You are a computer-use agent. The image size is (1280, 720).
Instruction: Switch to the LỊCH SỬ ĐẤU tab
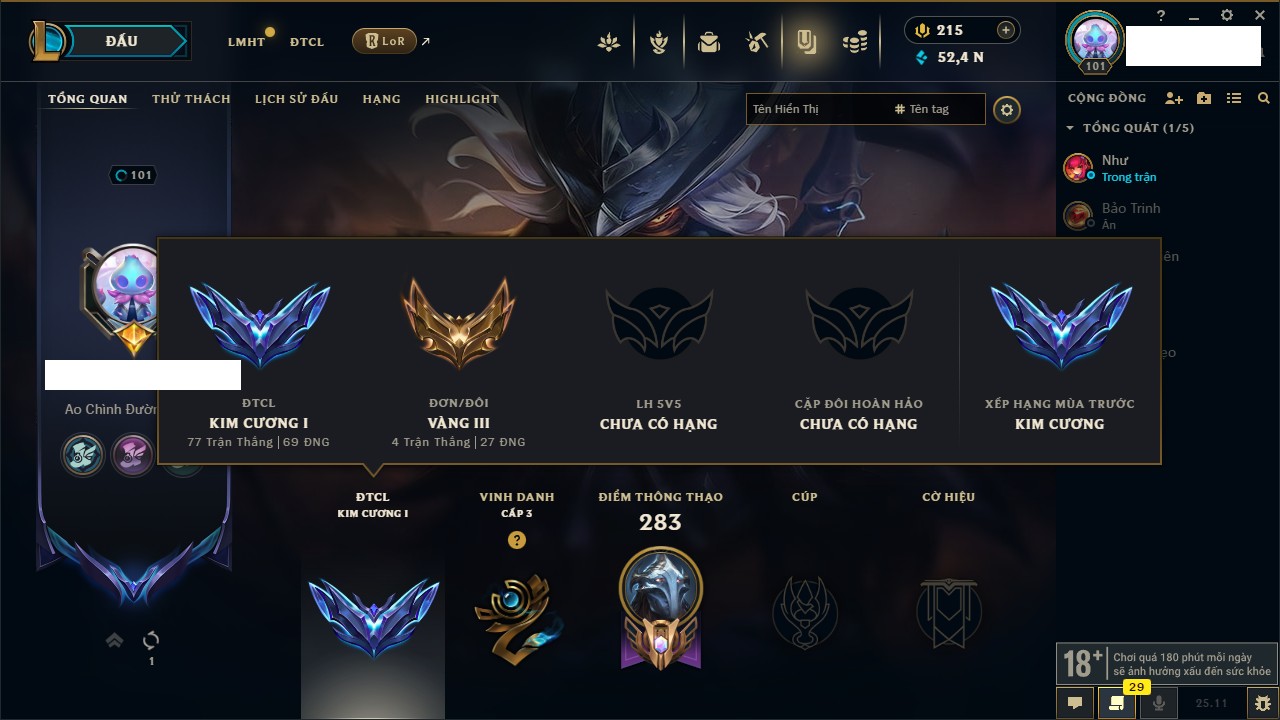click(x=296, y=99)
